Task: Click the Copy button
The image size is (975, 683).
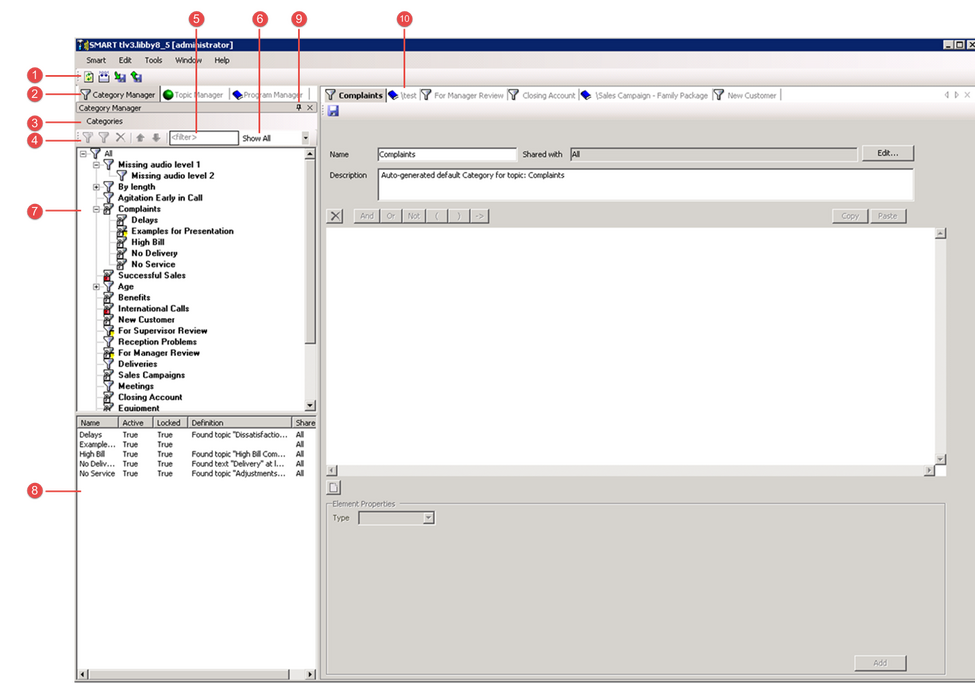Action: coord(849,216)
